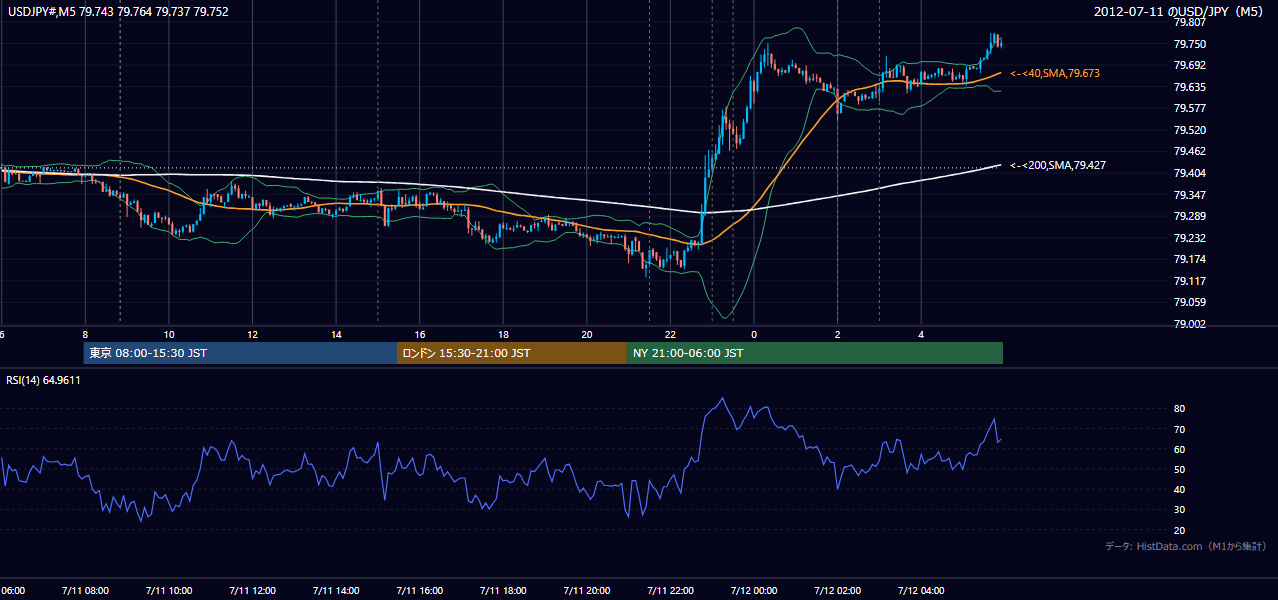The width and height of the screenshot is (1278, 600).
Task: Select the ロンドン 15:30-21:00 JST session bar
Action: (x=512, y=353)
